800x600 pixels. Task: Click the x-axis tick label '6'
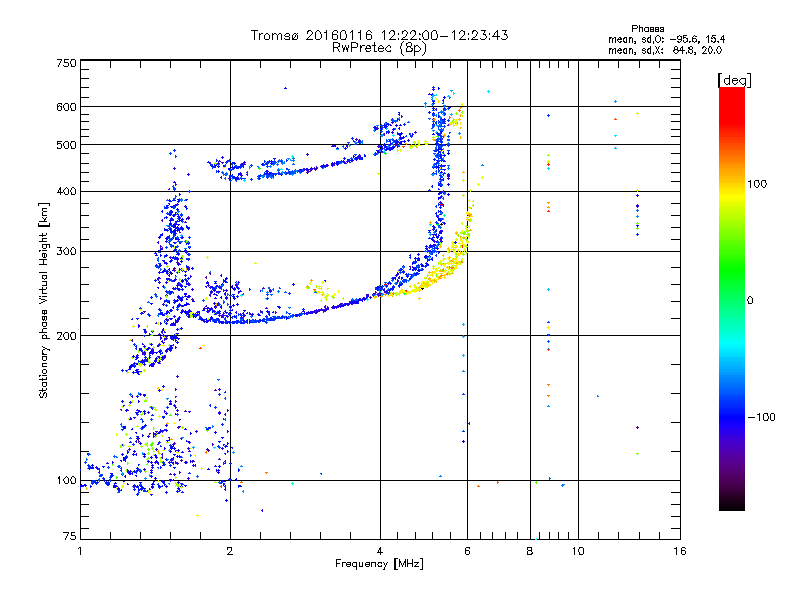(x=467, y=551)
